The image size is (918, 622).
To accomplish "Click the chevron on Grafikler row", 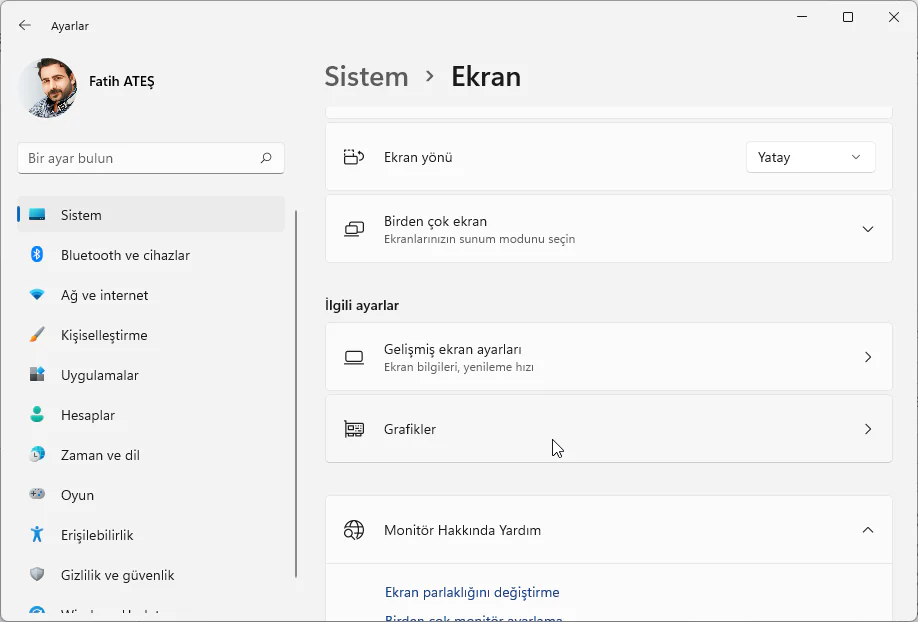I will click(868, 429).
